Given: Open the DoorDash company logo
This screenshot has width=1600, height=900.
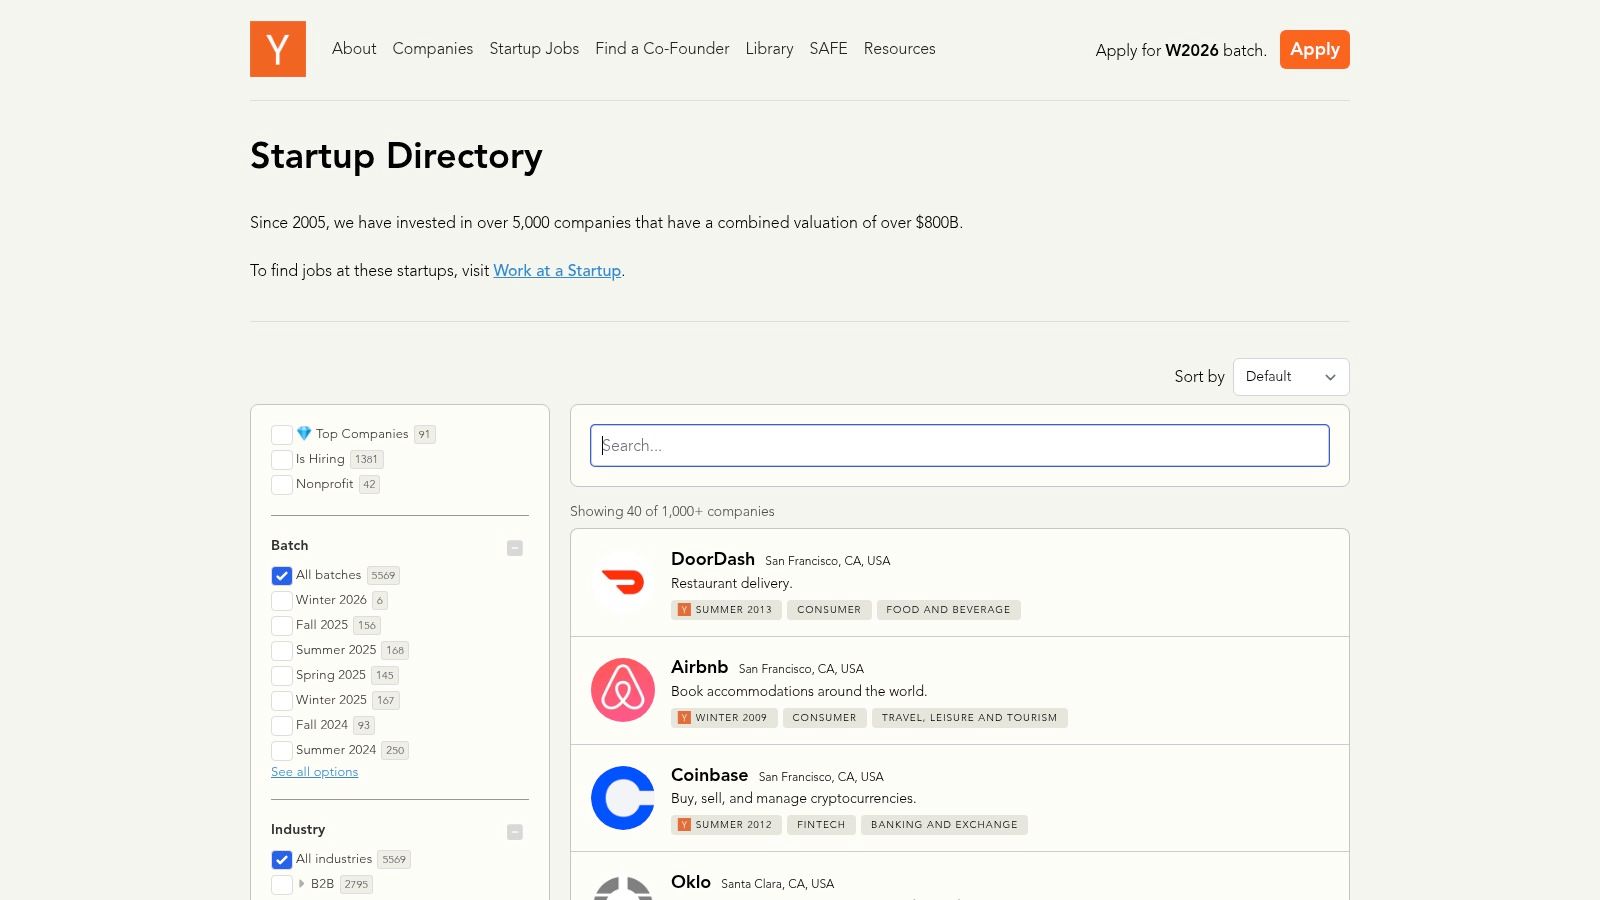Looking at the screenshot, I should point(622,582).
